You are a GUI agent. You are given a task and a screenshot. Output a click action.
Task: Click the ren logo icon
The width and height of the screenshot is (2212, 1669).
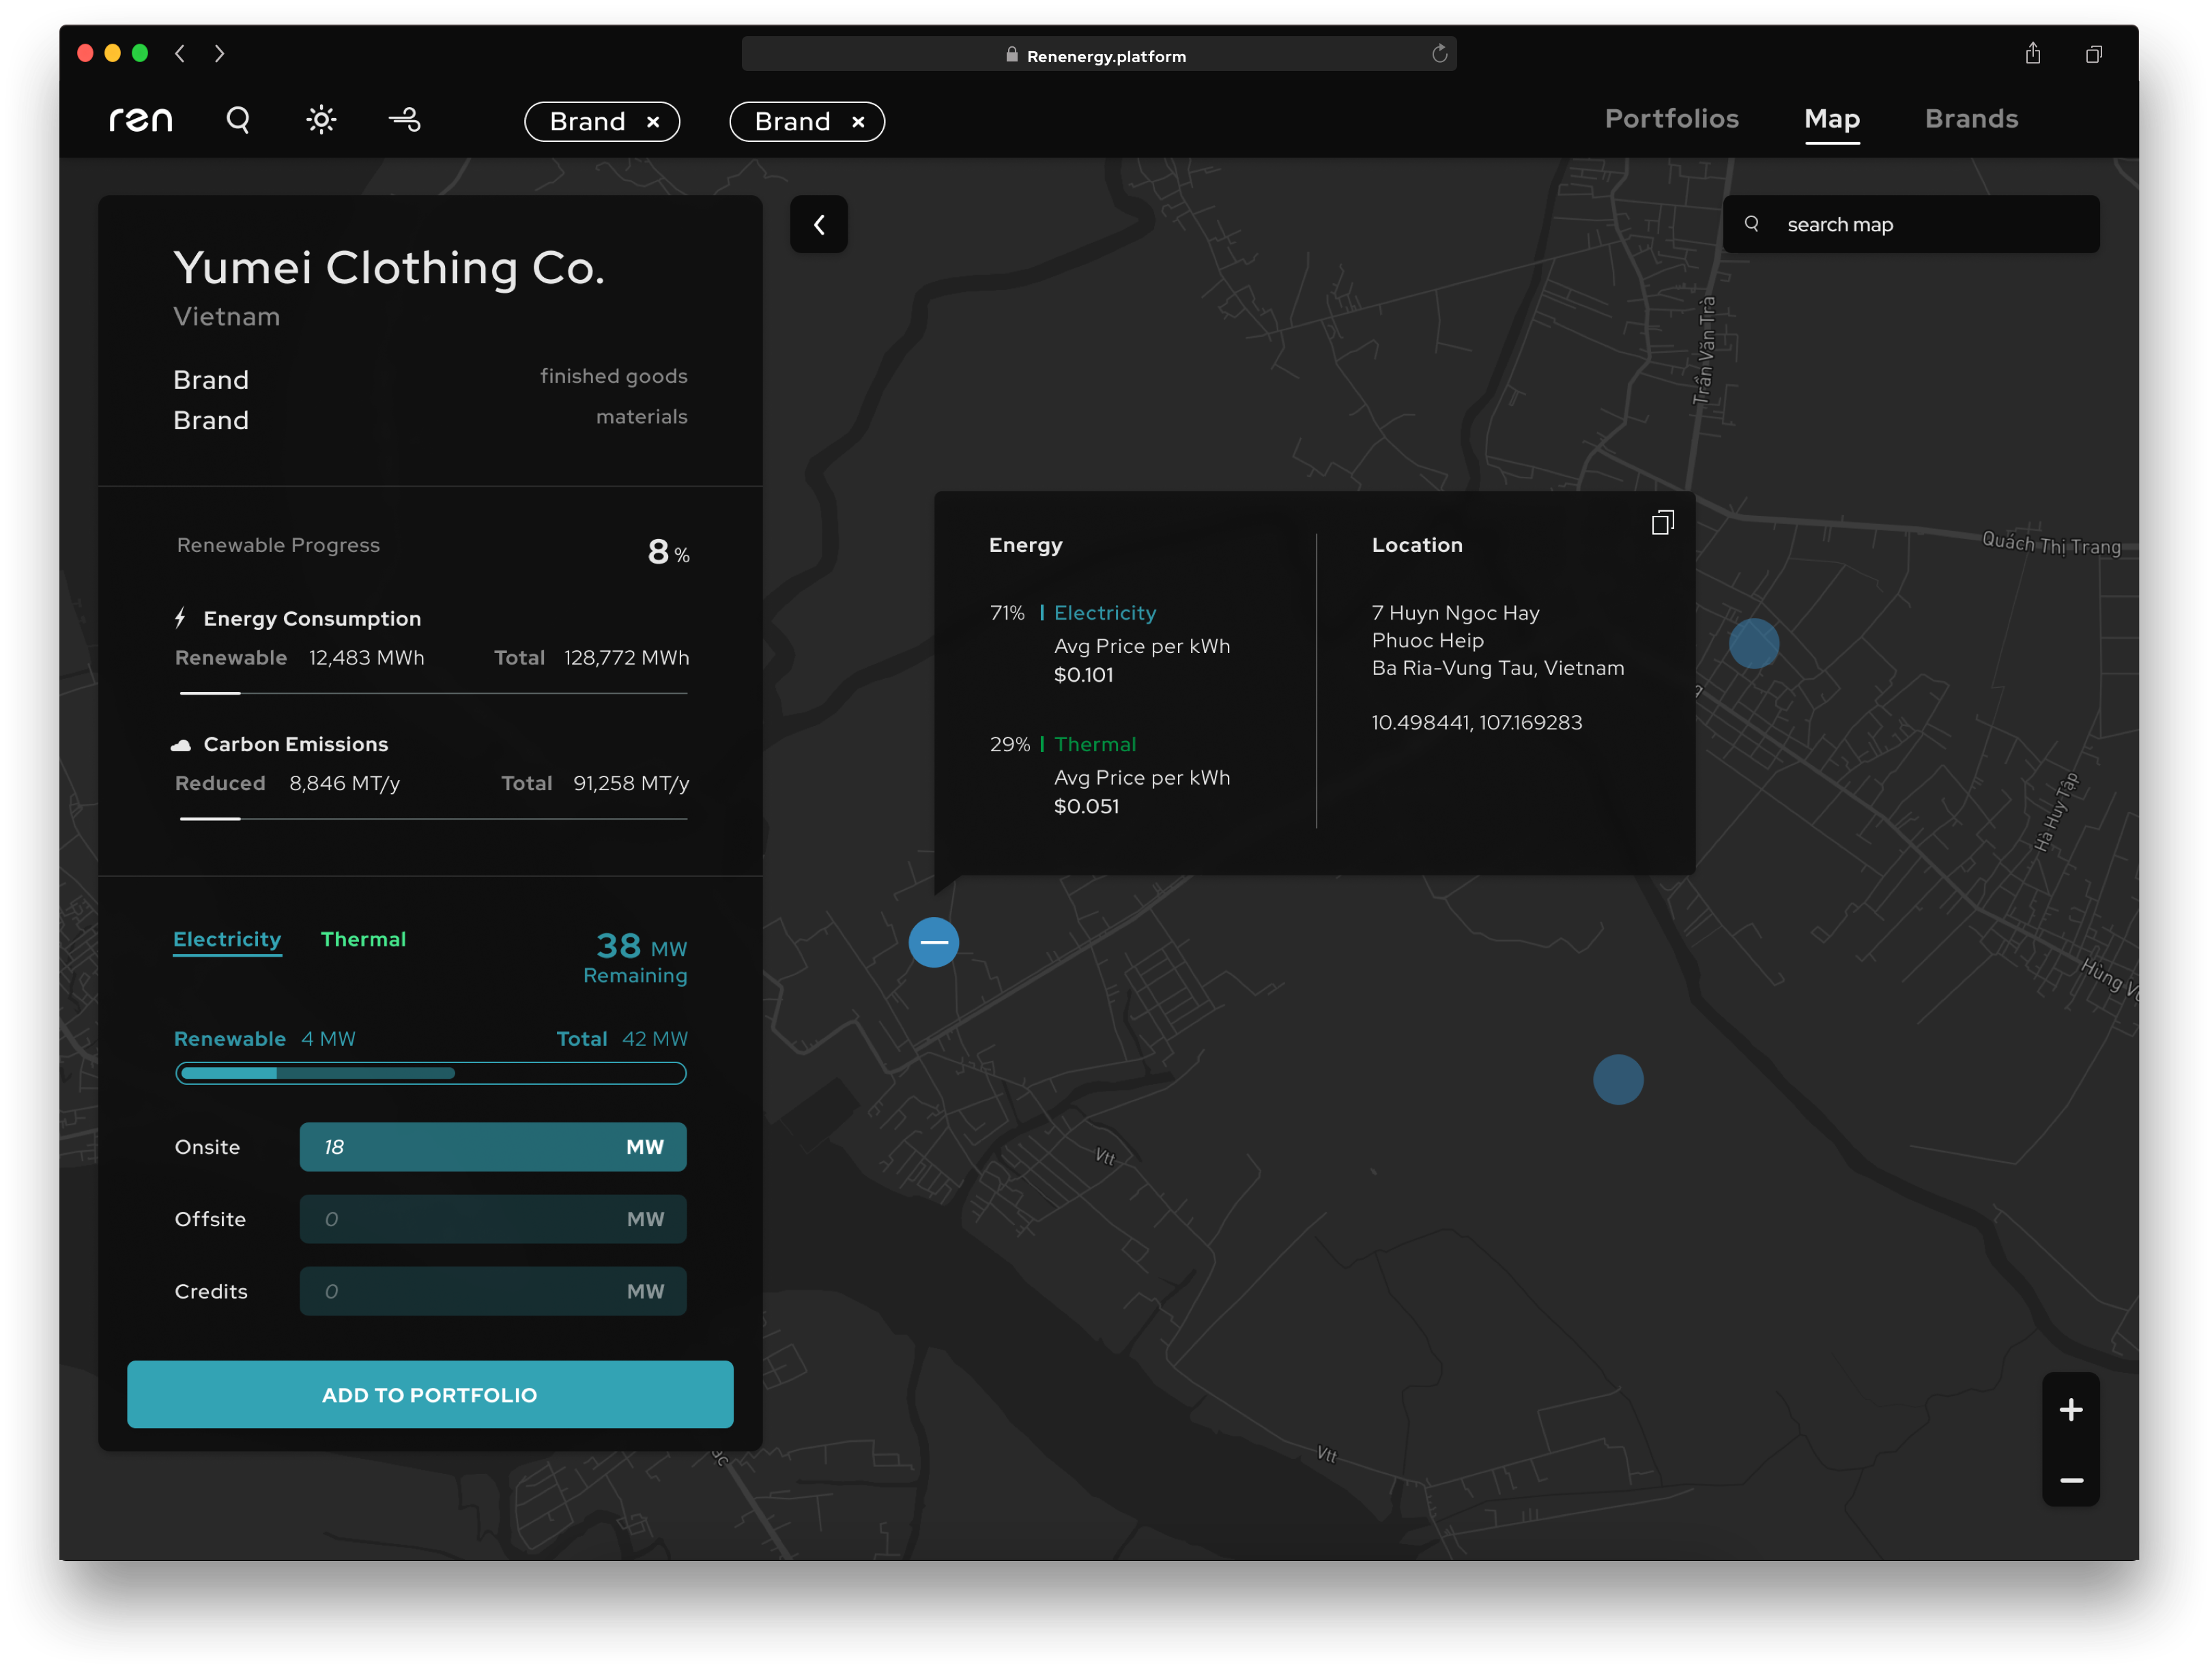[x=140, y=120]
